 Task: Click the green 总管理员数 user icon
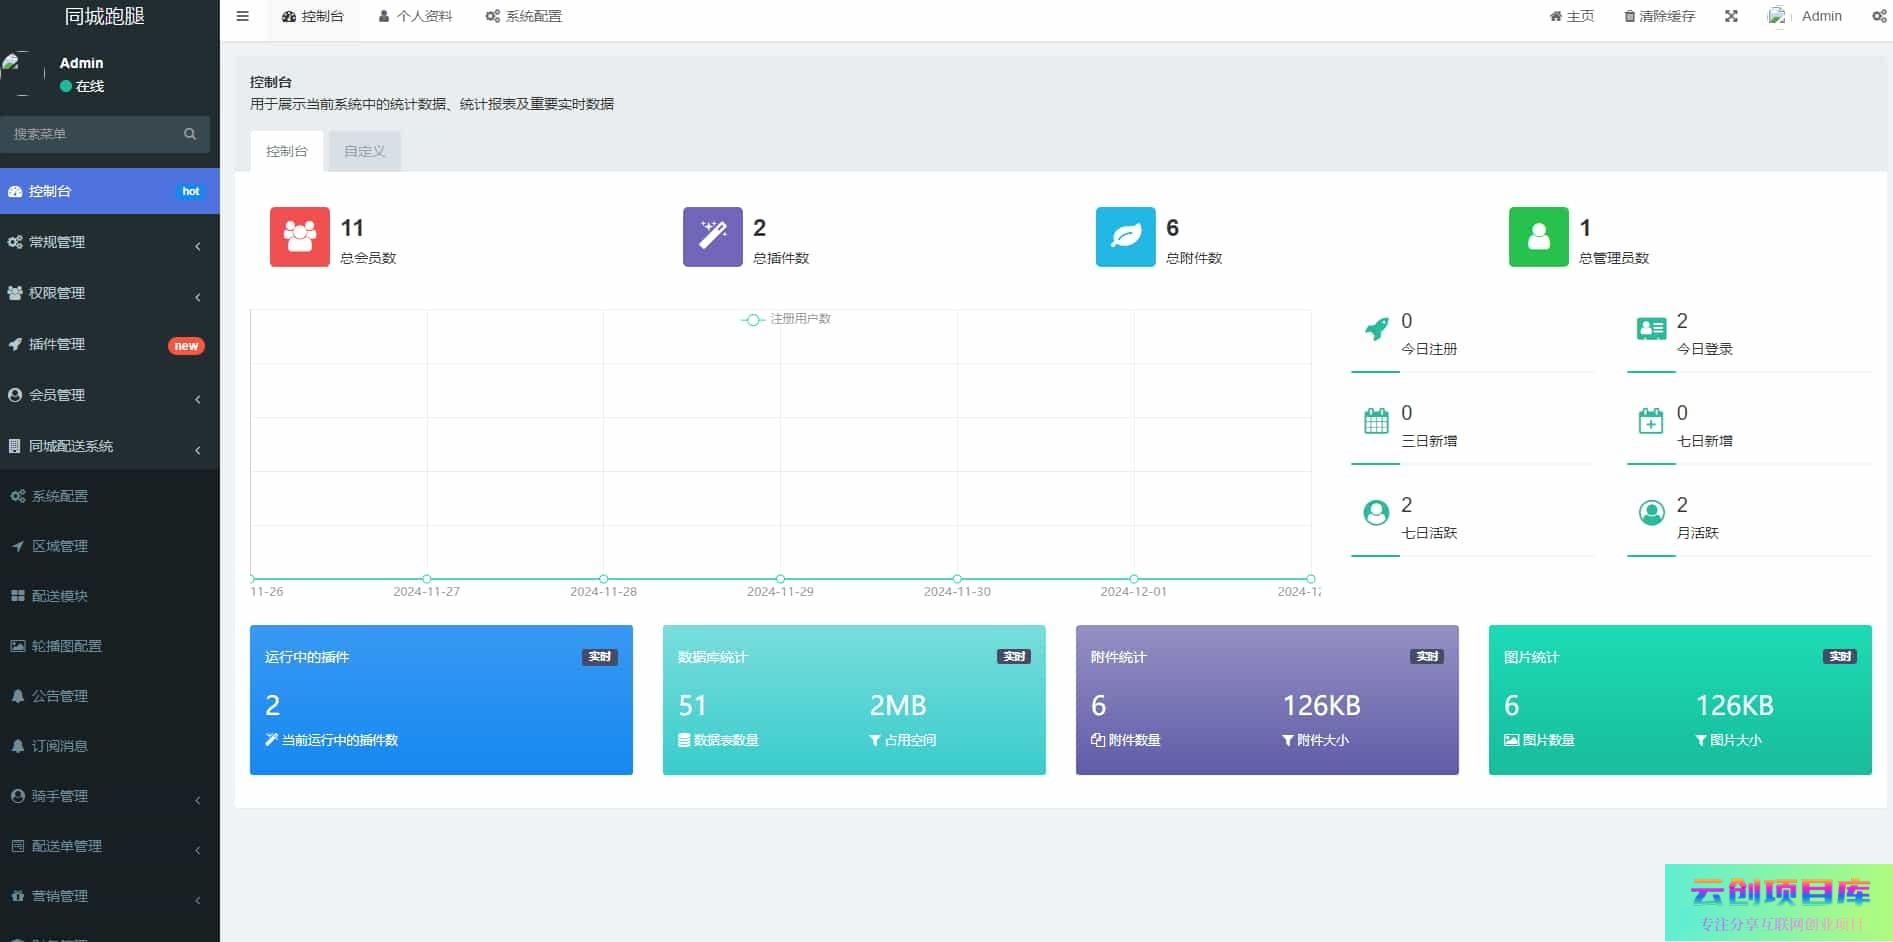point(1538,237)
